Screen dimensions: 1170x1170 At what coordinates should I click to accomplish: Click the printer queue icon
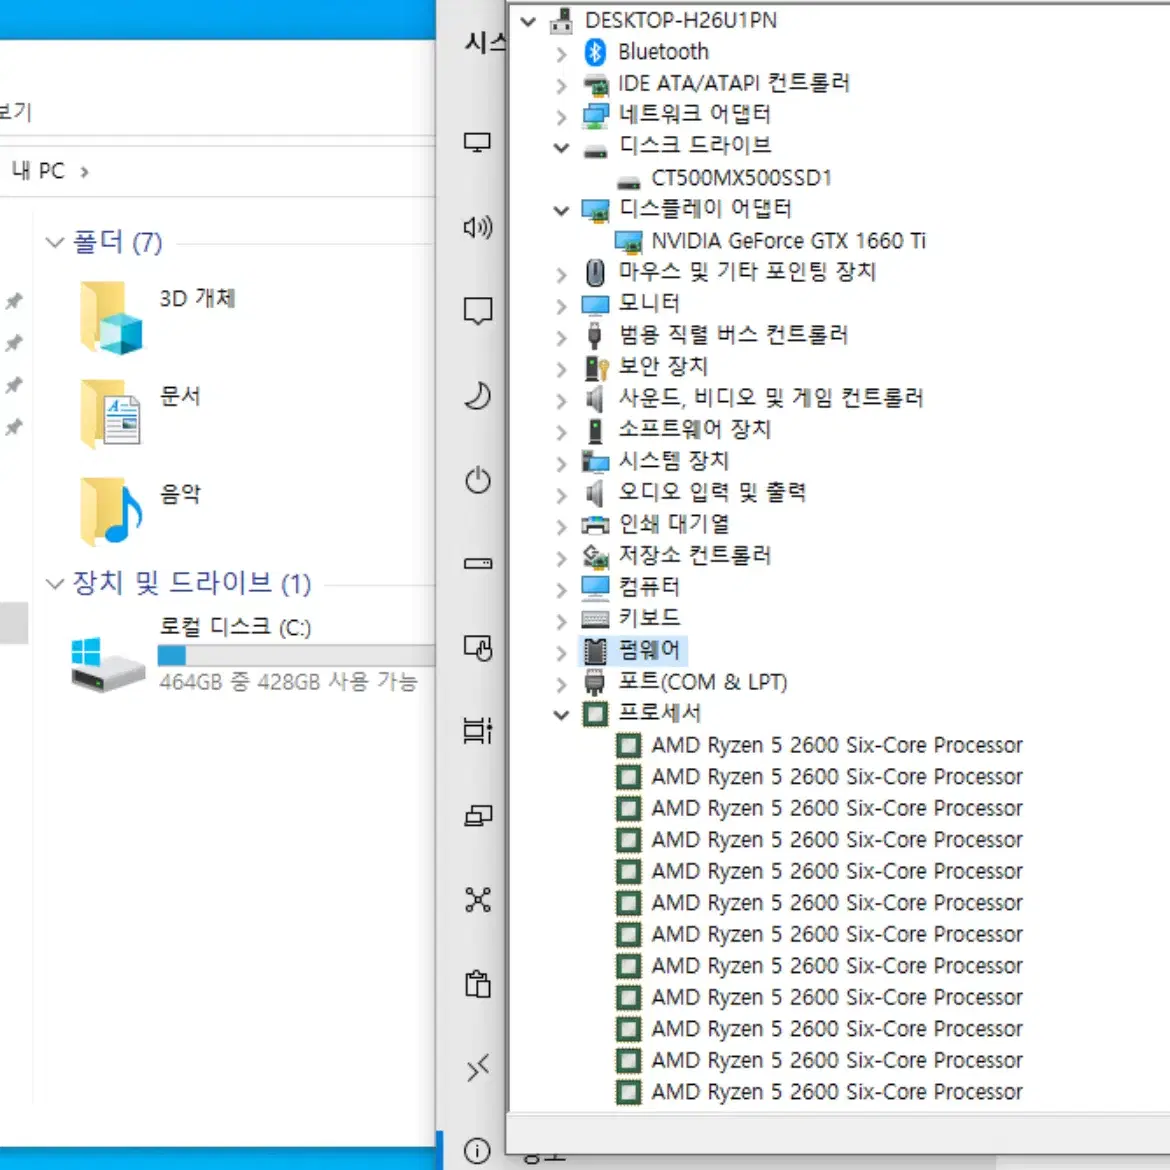(595, 525)
